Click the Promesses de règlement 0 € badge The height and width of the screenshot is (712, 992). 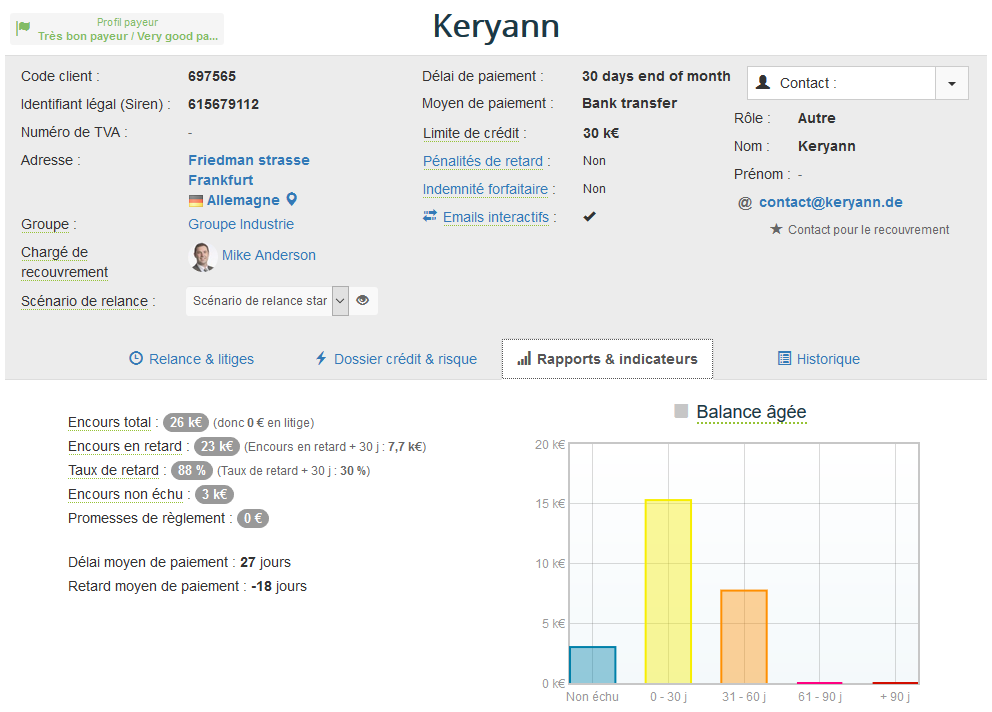[x=253, y=518]
